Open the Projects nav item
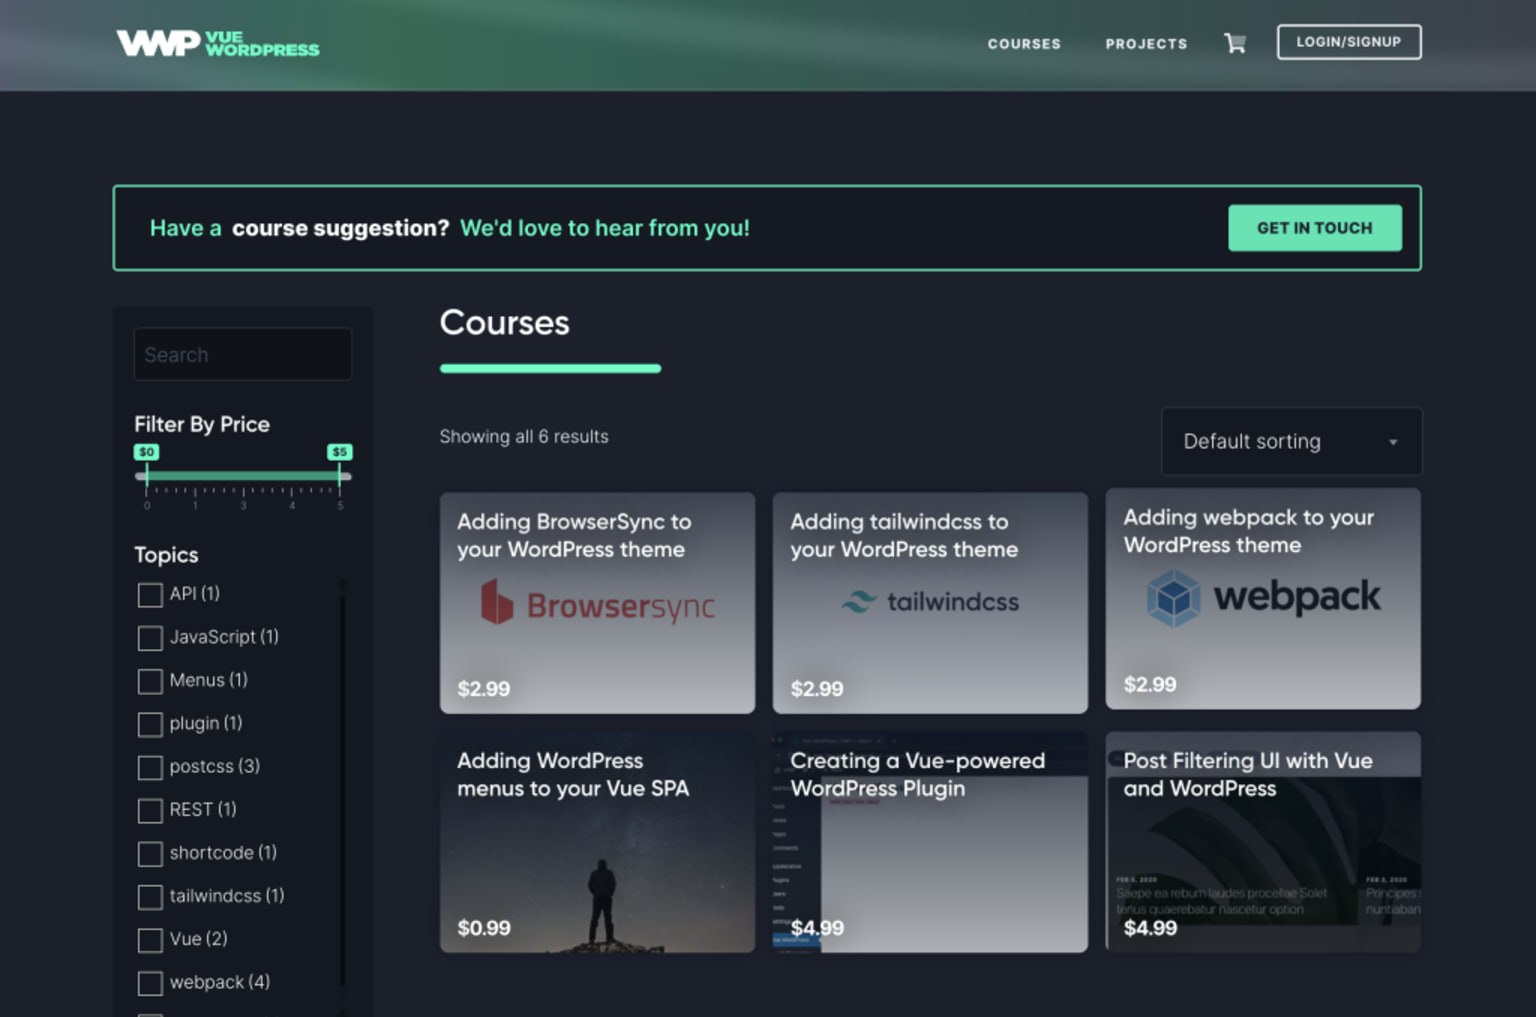The width and height of the screenshot is (1536, 1017). click(x=1146, y=44)
